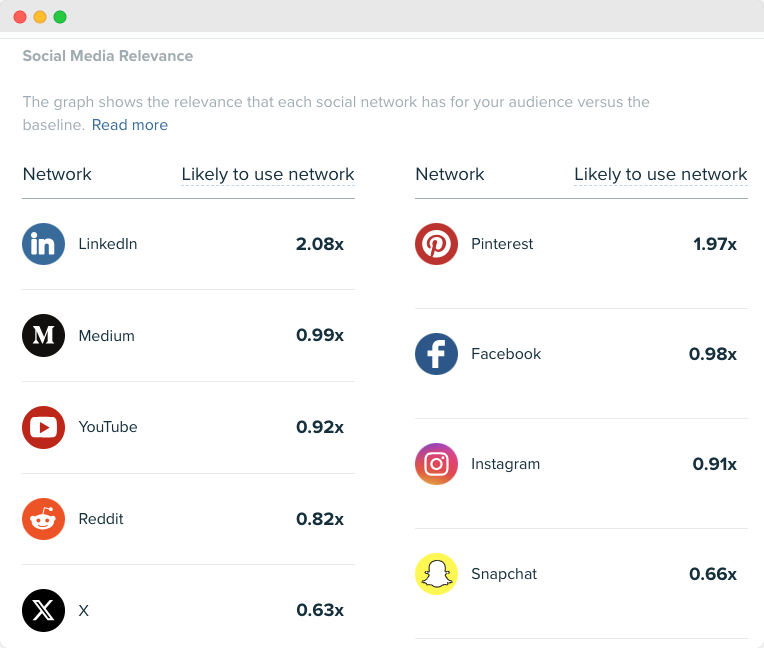Click LinkedIn's 2.08x value

[x=320, y=244]
